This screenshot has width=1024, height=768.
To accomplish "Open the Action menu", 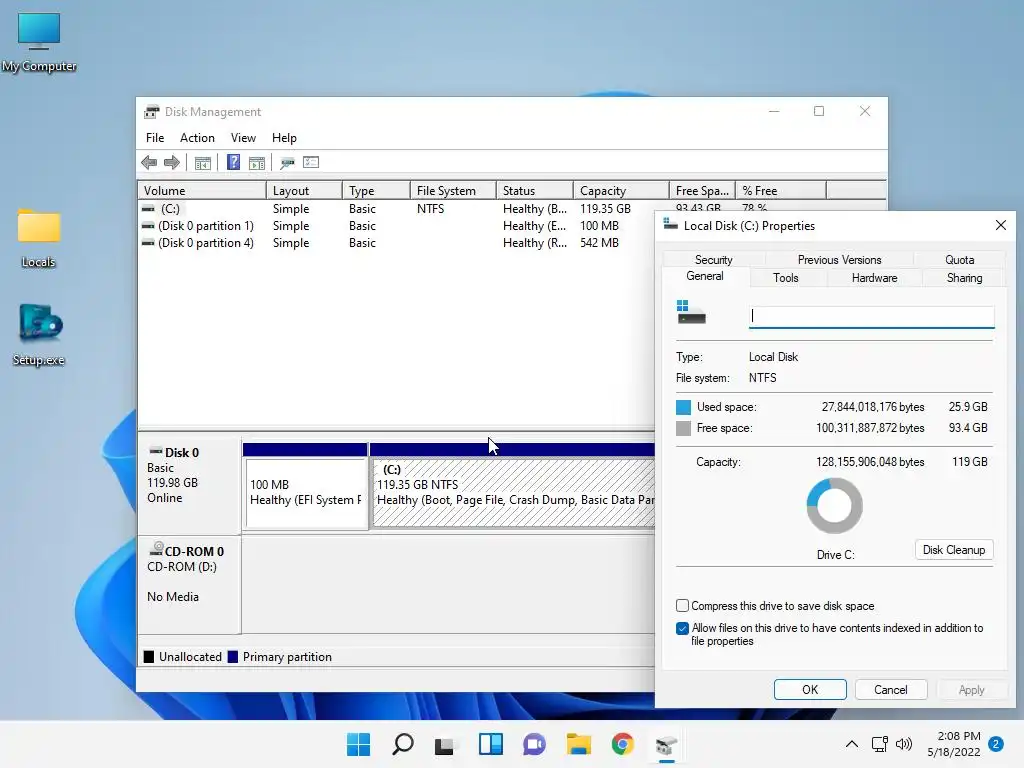I will (x=197, y=138).
